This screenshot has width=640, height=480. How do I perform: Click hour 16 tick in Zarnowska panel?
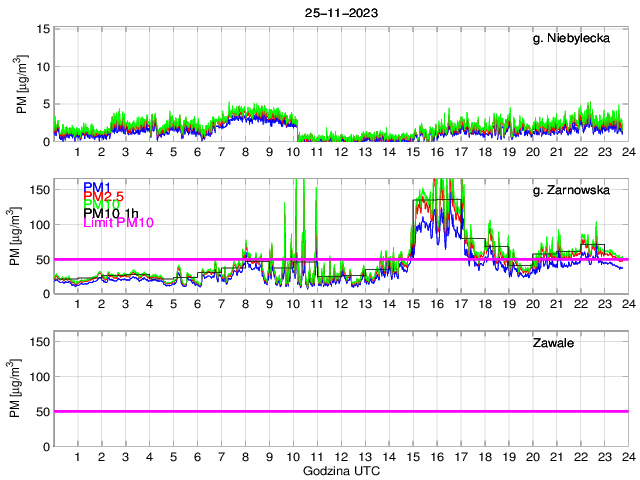point(436,303)
